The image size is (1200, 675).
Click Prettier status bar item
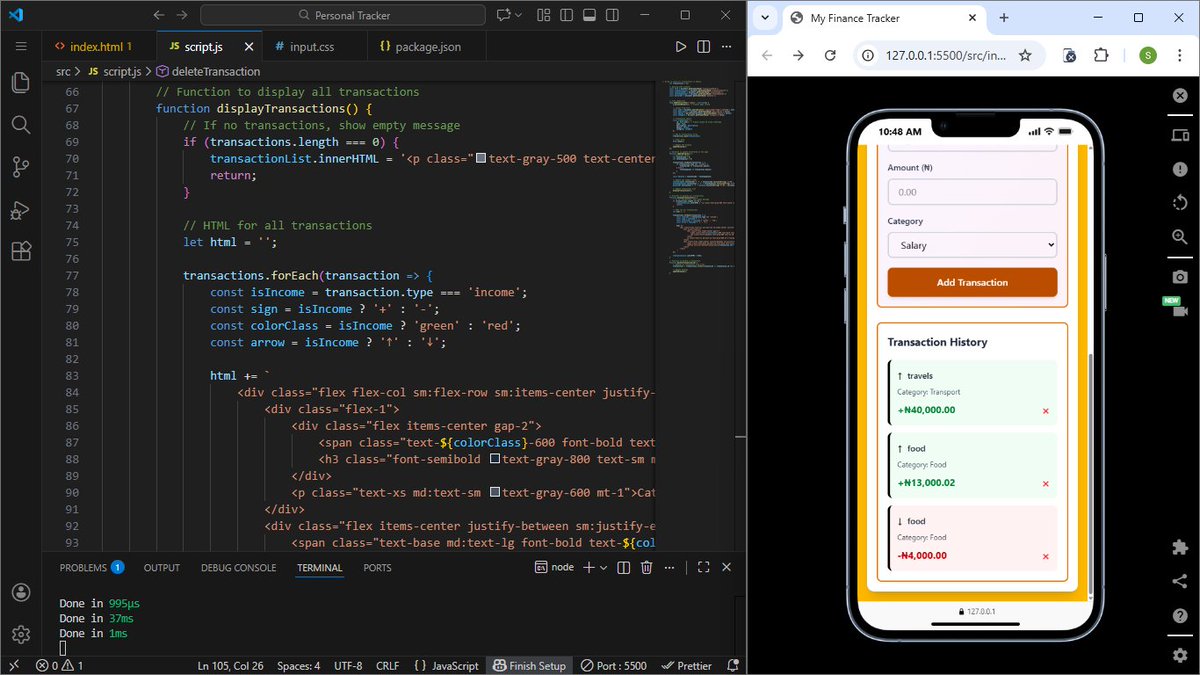tap(687, 665)
